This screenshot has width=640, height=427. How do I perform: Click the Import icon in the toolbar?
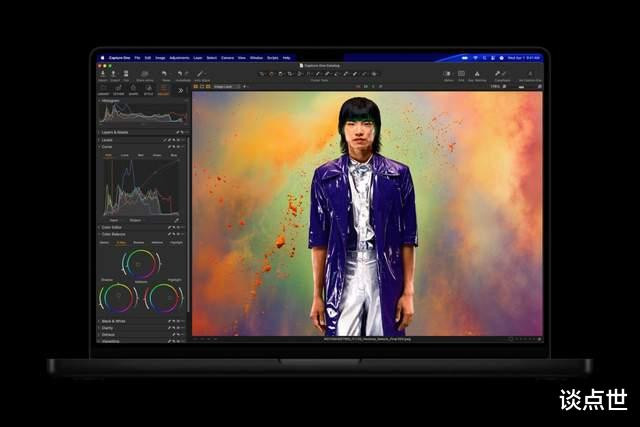[x=102, y=74]
